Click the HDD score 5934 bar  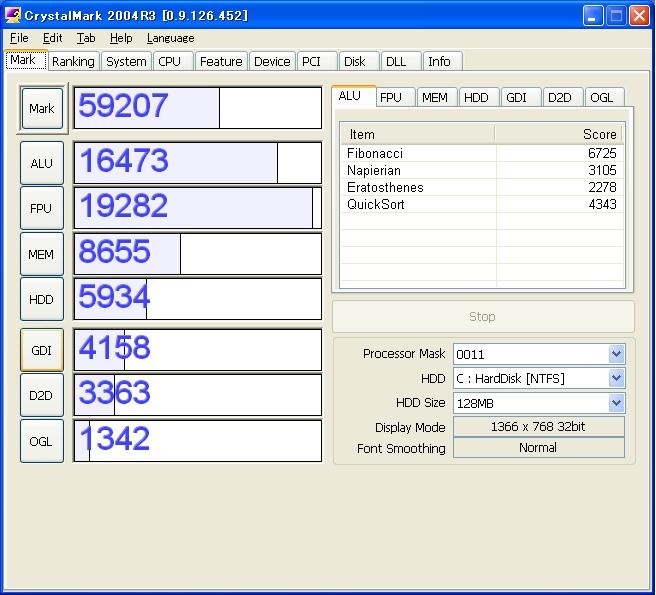198,299
